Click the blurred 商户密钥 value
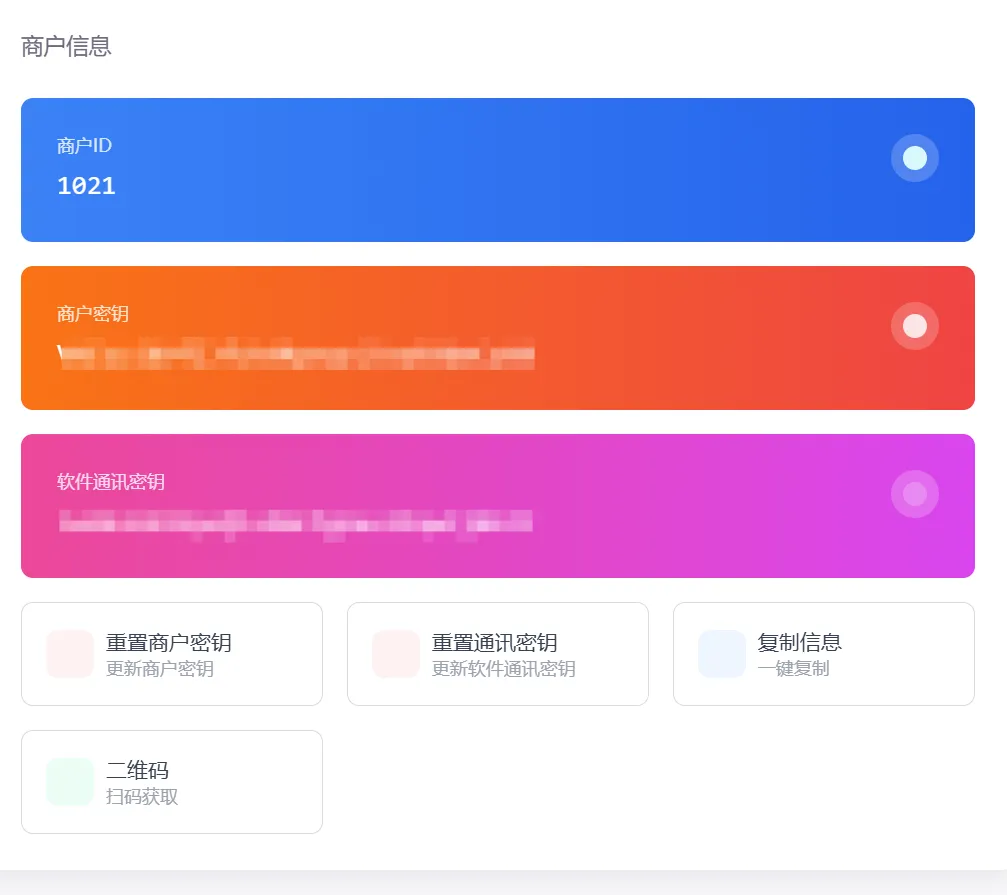This screenshot has height=895, width=1007. pyautogui.click(x=296, y=354)
